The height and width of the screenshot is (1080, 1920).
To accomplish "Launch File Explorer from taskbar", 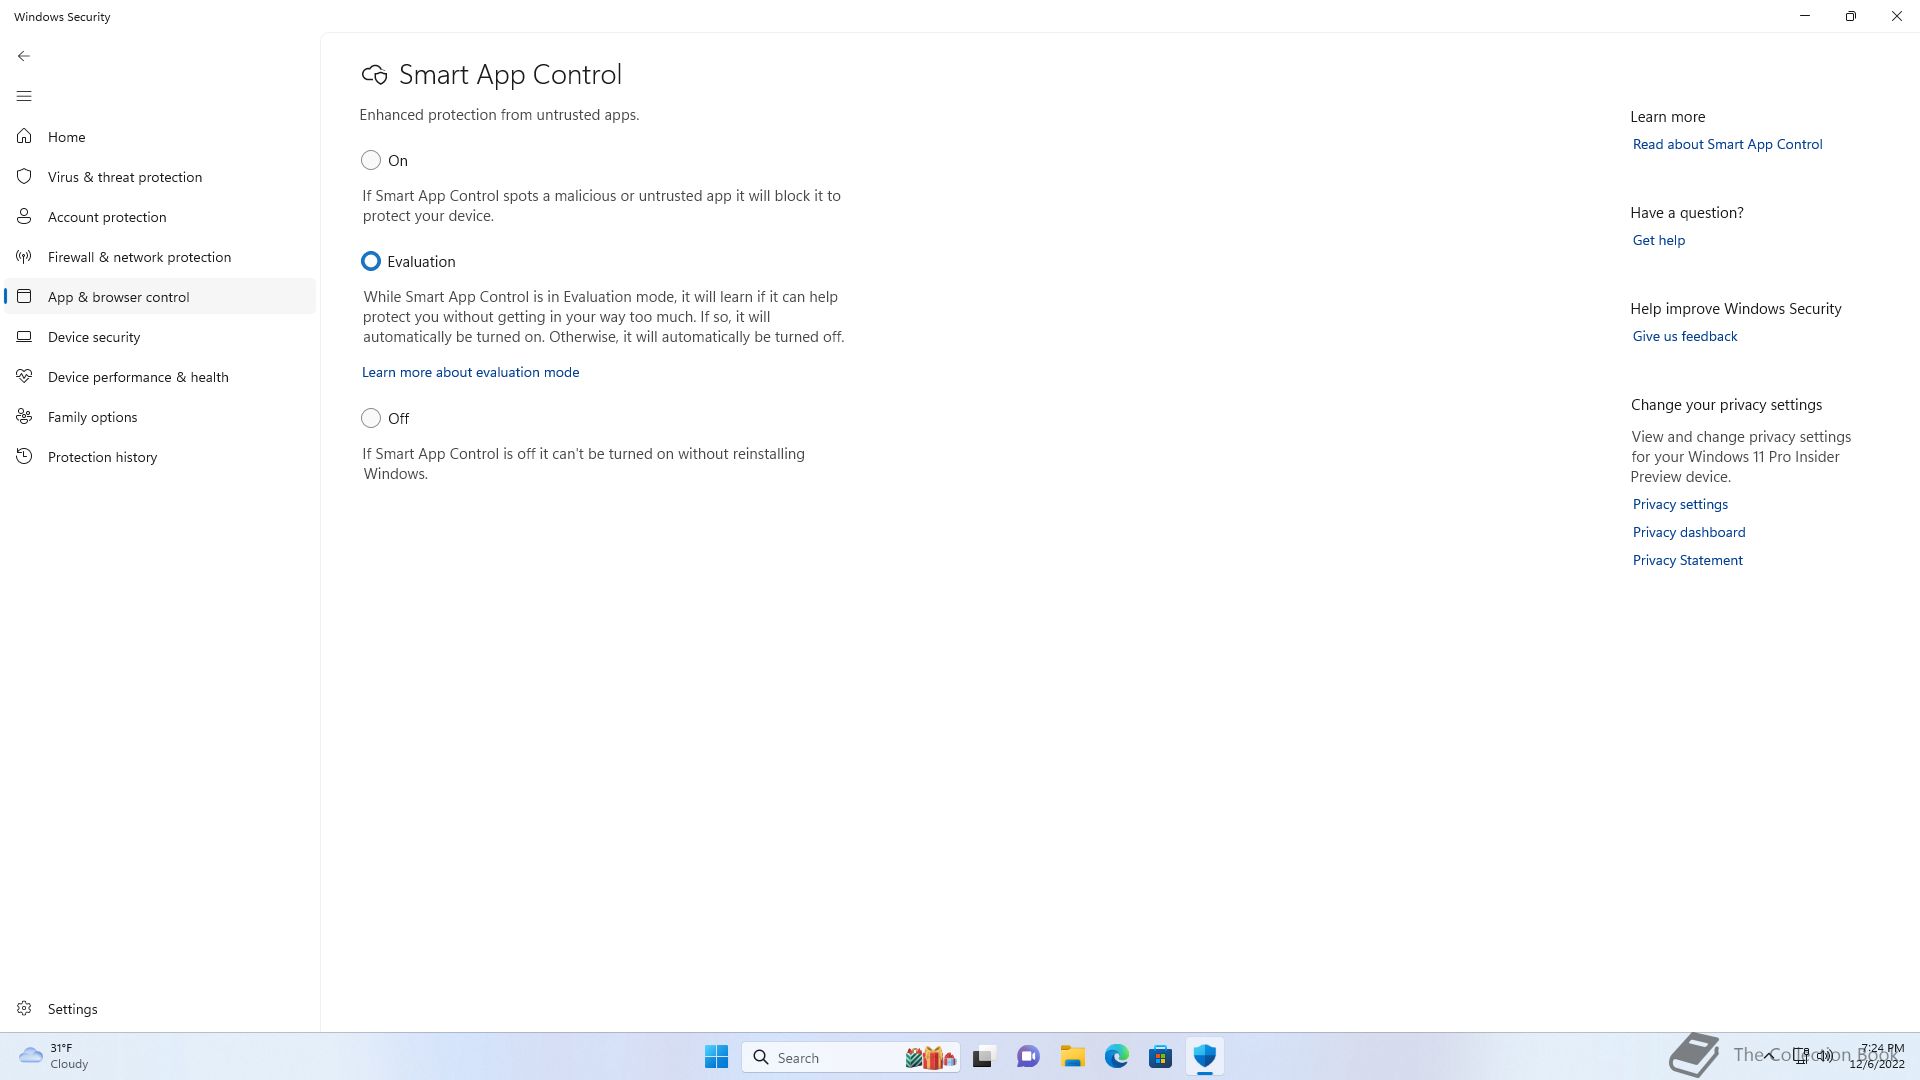I will (1073, 1057).
